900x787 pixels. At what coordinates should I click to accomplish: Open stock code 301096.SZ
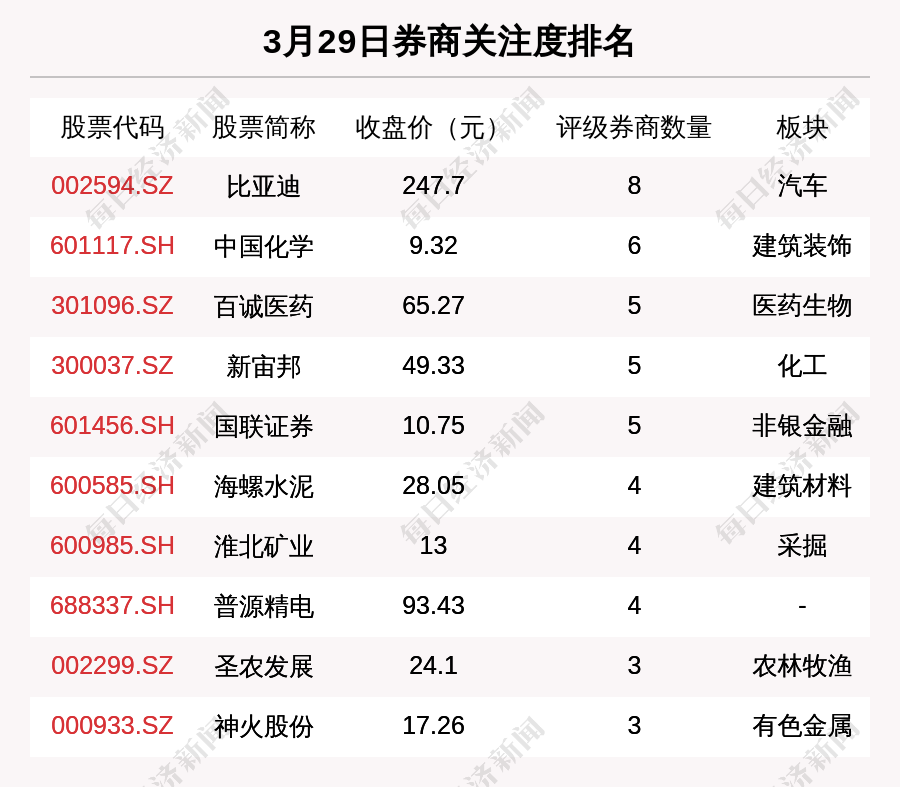[x=112, y=306]
